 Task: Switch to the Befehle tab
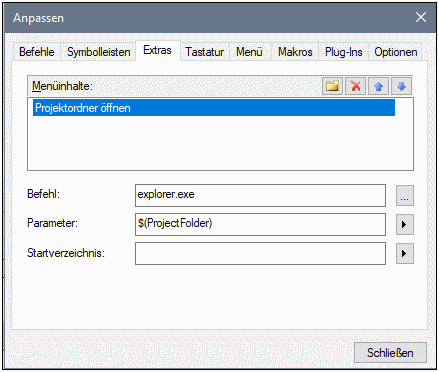(37, 52)
